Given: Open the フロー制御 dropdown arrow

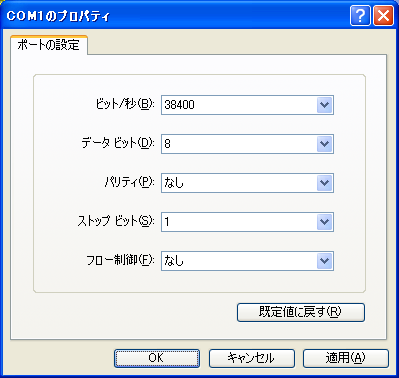Looking at the screenshot, I should [324, 261].
